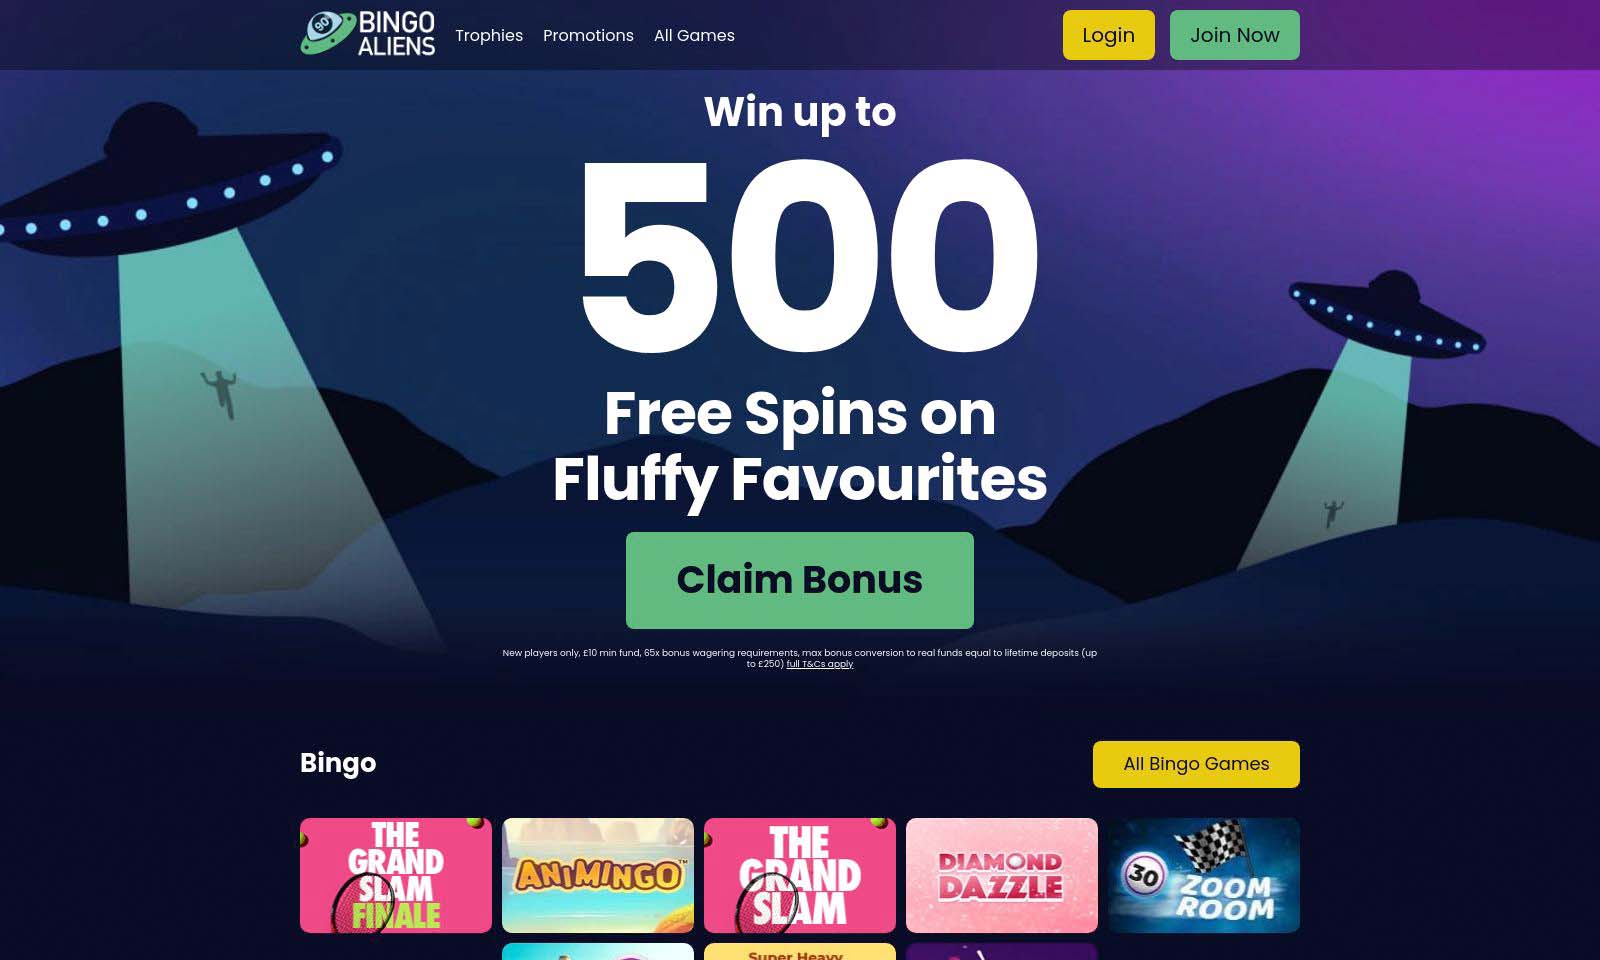
Task: Go to All Games
Action: point(694,35)
